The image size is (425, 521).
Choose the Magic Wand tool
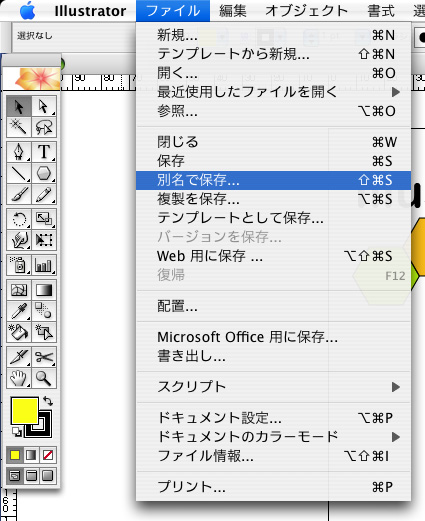point(19,127)
